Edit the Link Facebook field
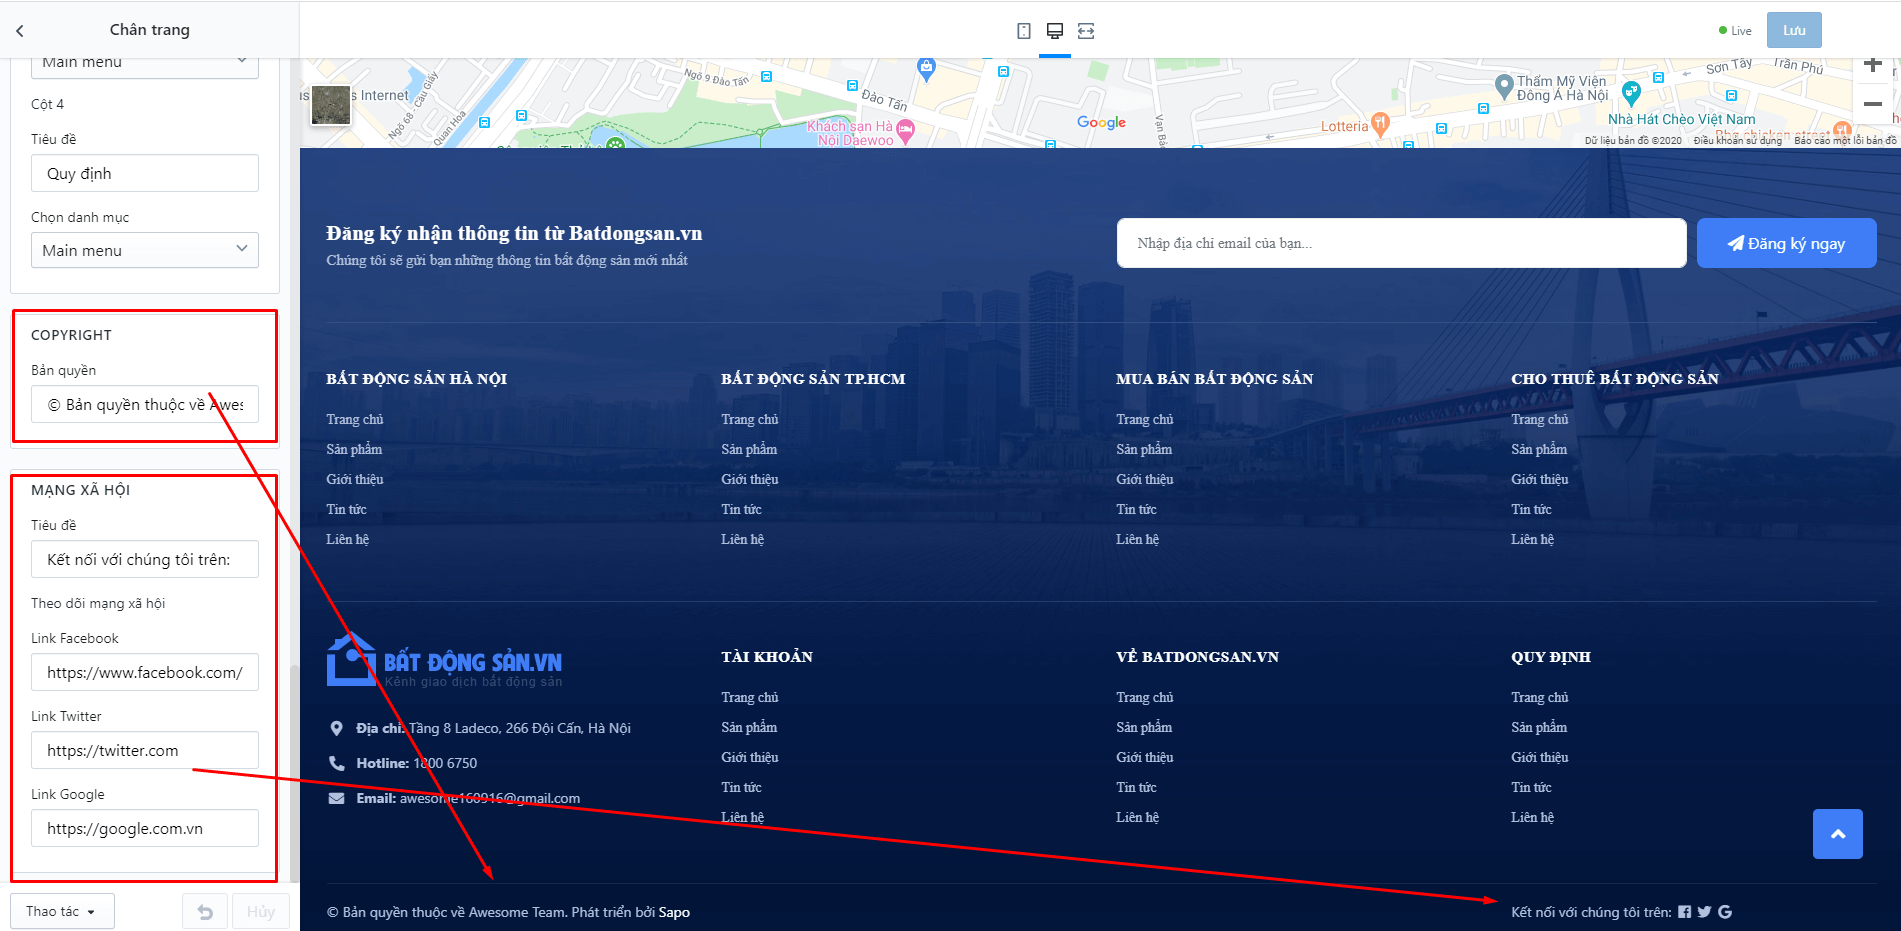Screen dimensions: 1901x931 pos(145,672)
